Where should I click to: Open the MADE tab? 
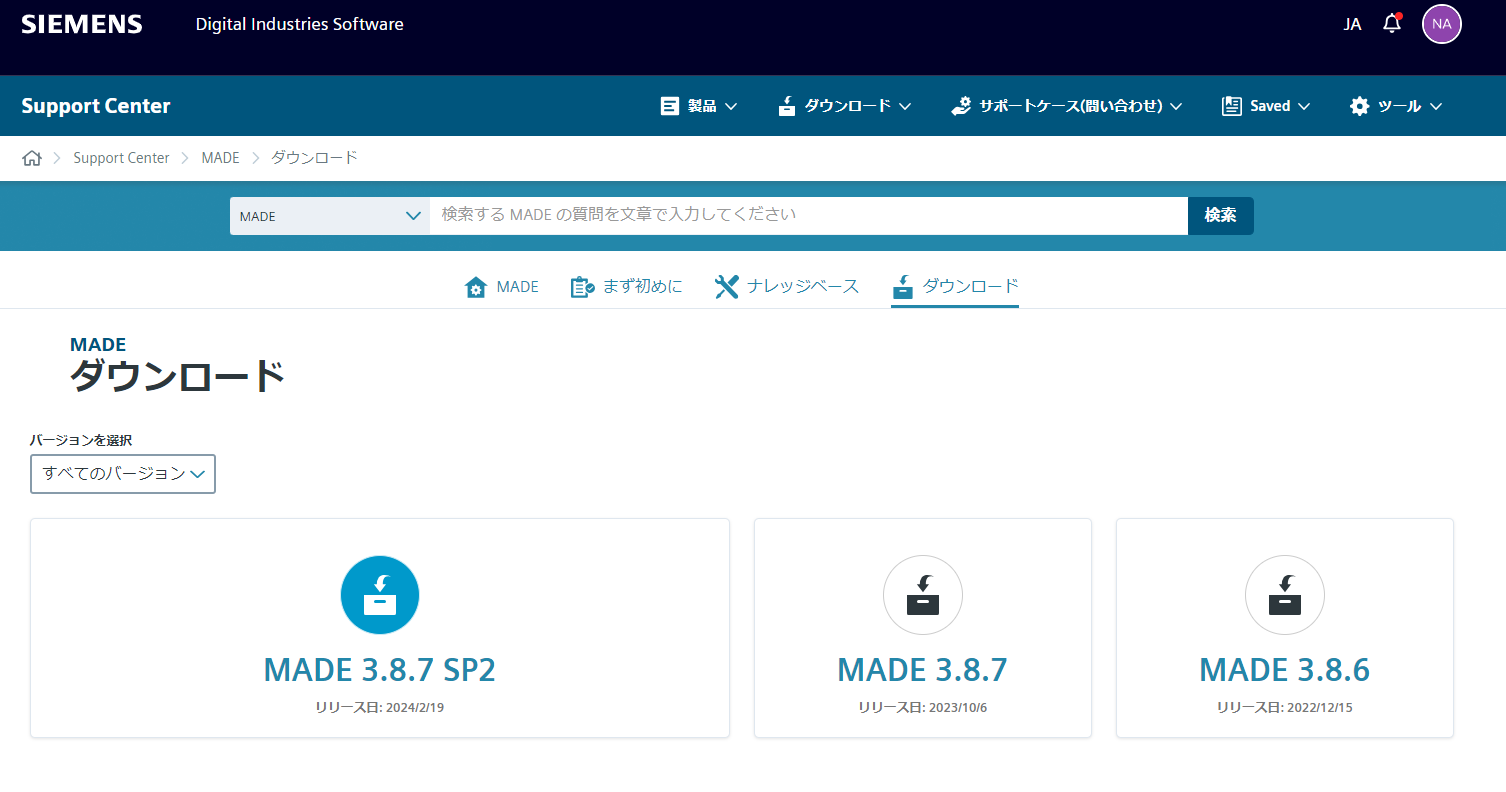(x=502, y=287)
